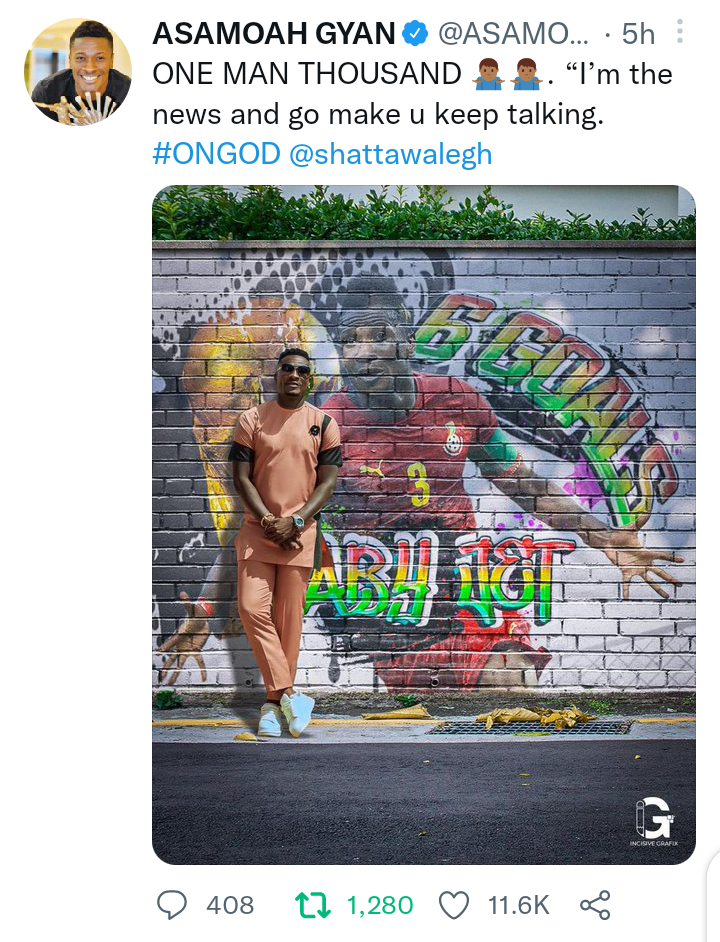The height and width of the screenshot is (942, 720).
Task: Click the "keep talking" tweet line
Action: [x=377, y=114]
